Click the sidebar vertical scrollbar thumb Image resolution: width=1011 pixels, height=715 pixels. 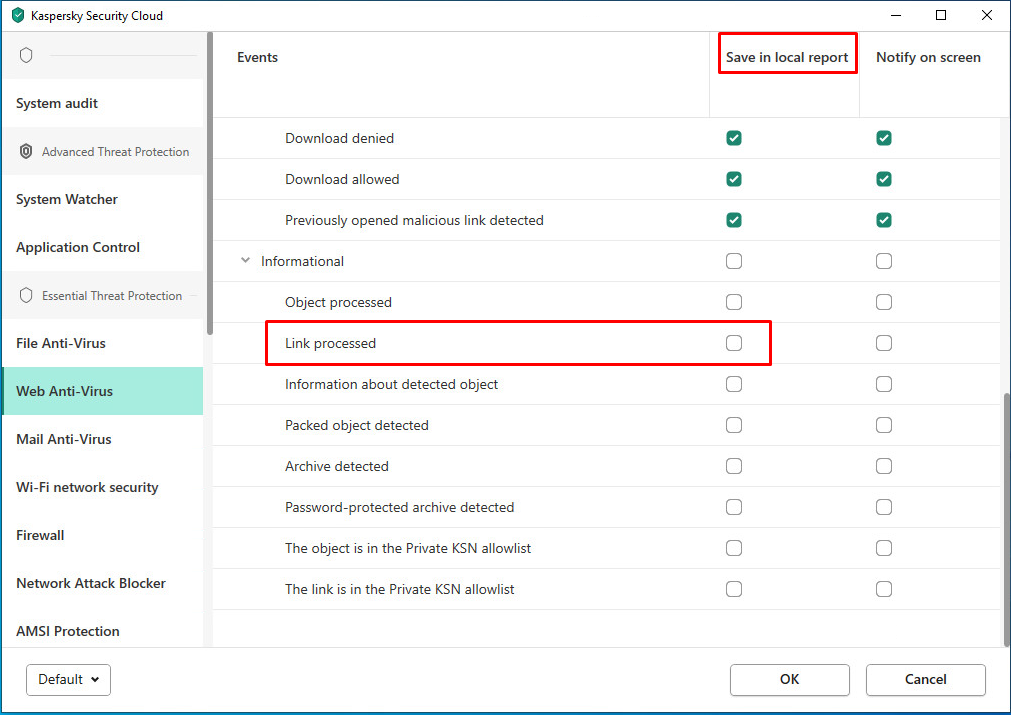[x=210, y=183]
